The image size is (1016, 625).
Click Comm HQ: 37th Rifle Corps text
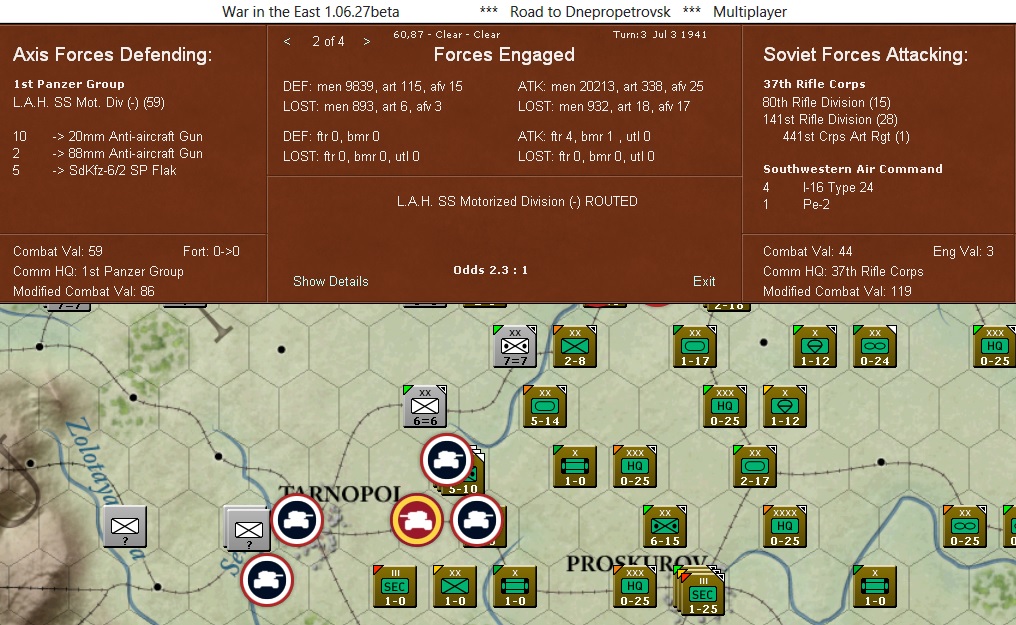(x=843, y=271)
